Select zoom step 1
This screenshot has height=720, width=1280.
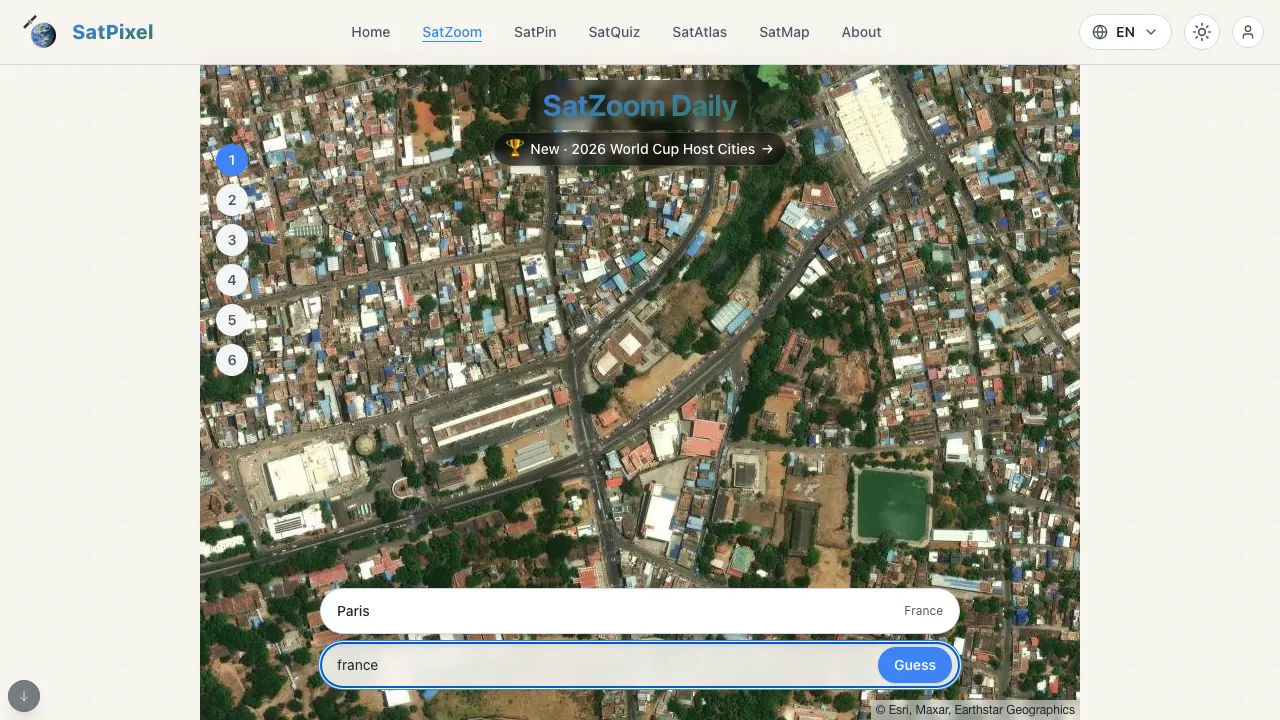click(232, 160)
